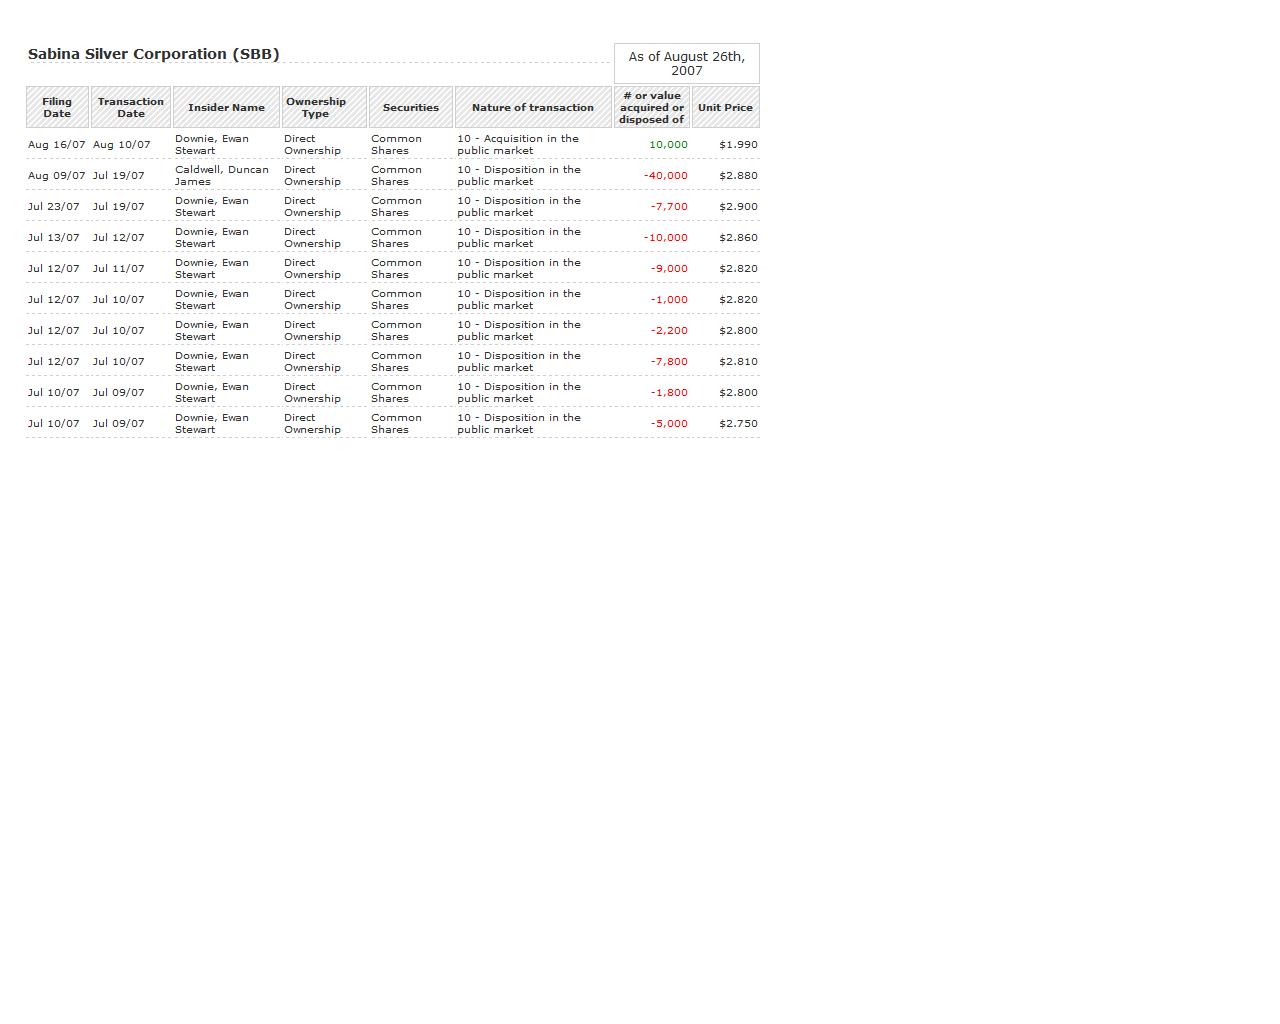
Task: Click the Aug 10/07 transaction date cell
Action: (x=122, y=145)
